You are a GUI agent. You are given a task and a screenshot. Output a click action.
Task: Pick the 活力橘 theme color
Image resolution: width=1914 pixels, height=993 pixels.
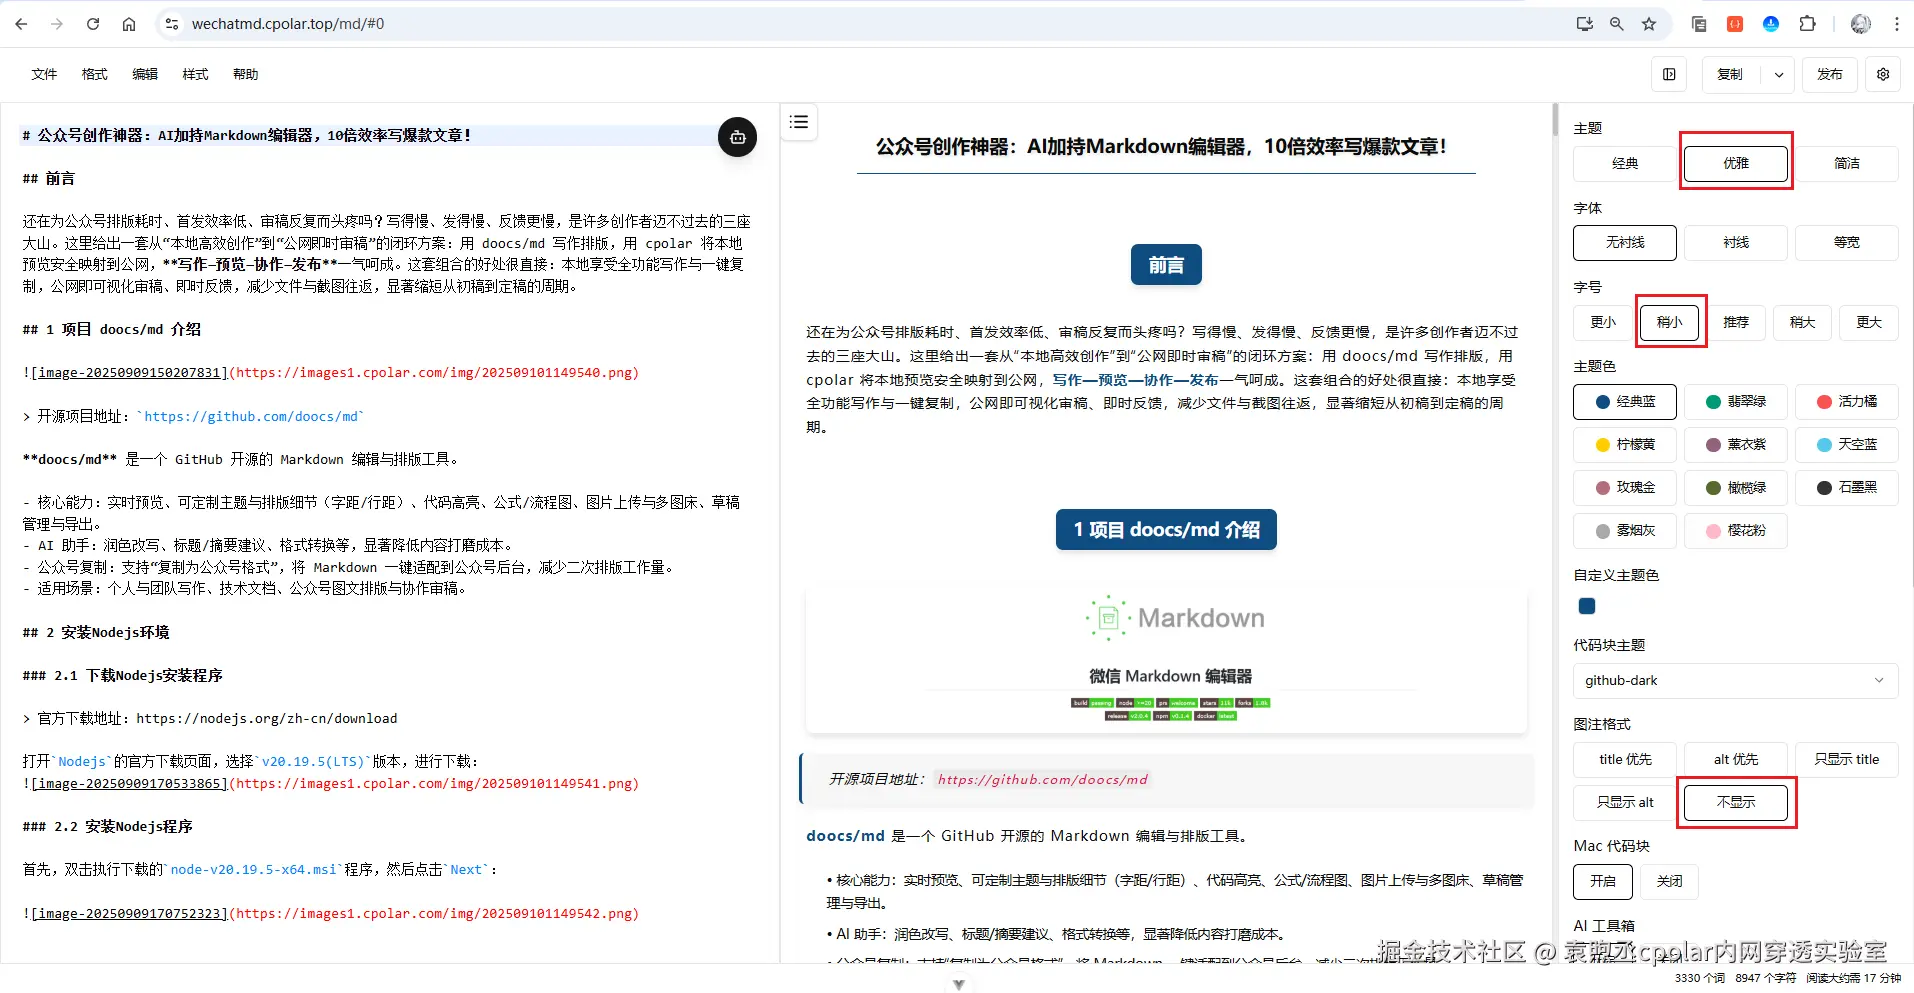1847,402
